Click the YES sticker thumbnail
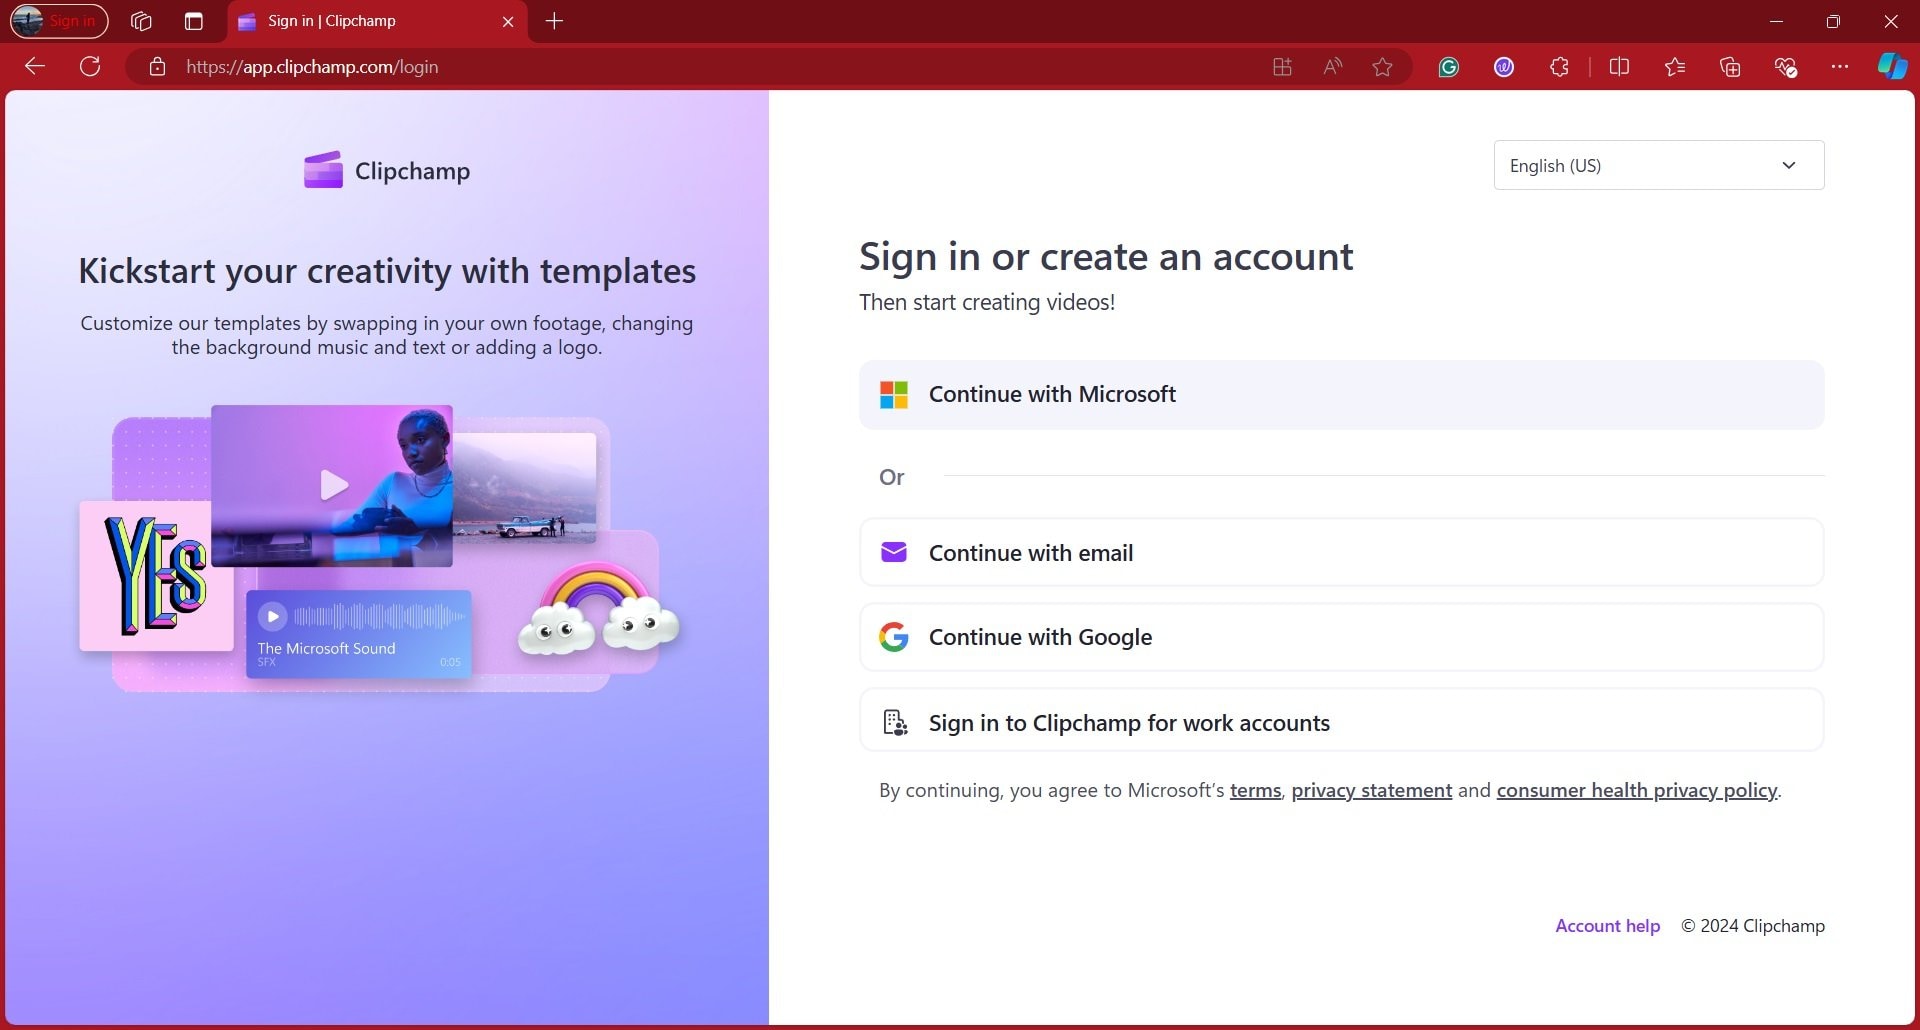The image size is (1920, 1030). pos(156,576)
